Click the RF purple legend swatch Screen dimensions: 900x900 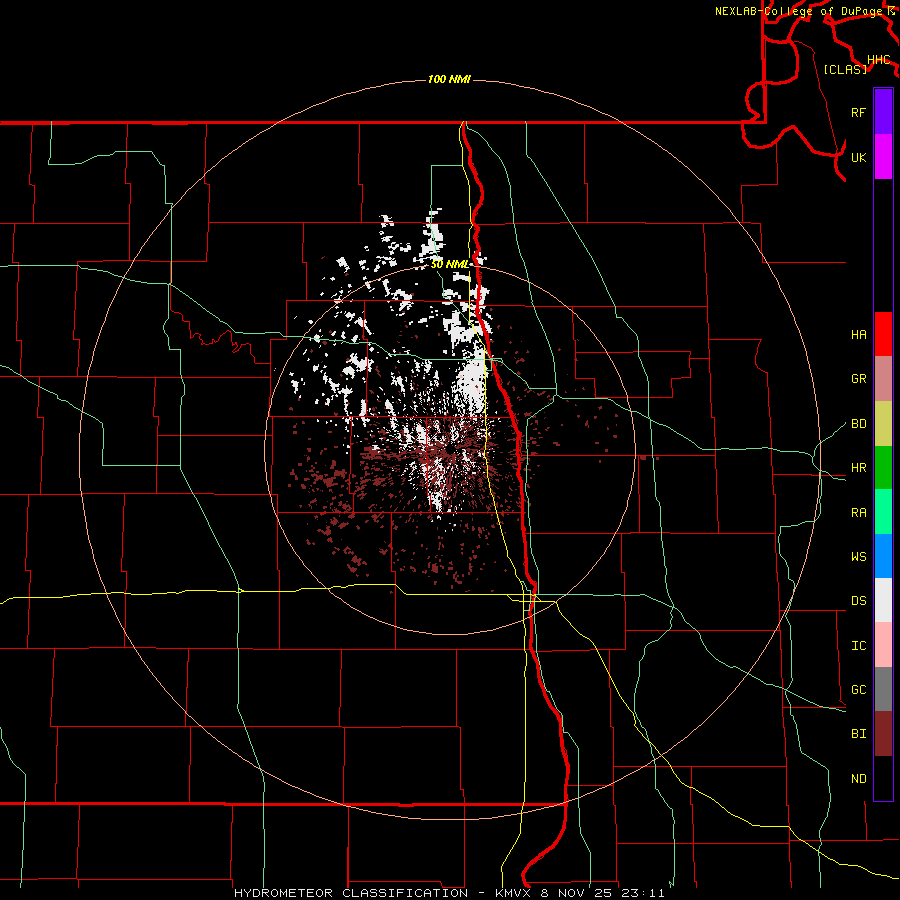883,112
